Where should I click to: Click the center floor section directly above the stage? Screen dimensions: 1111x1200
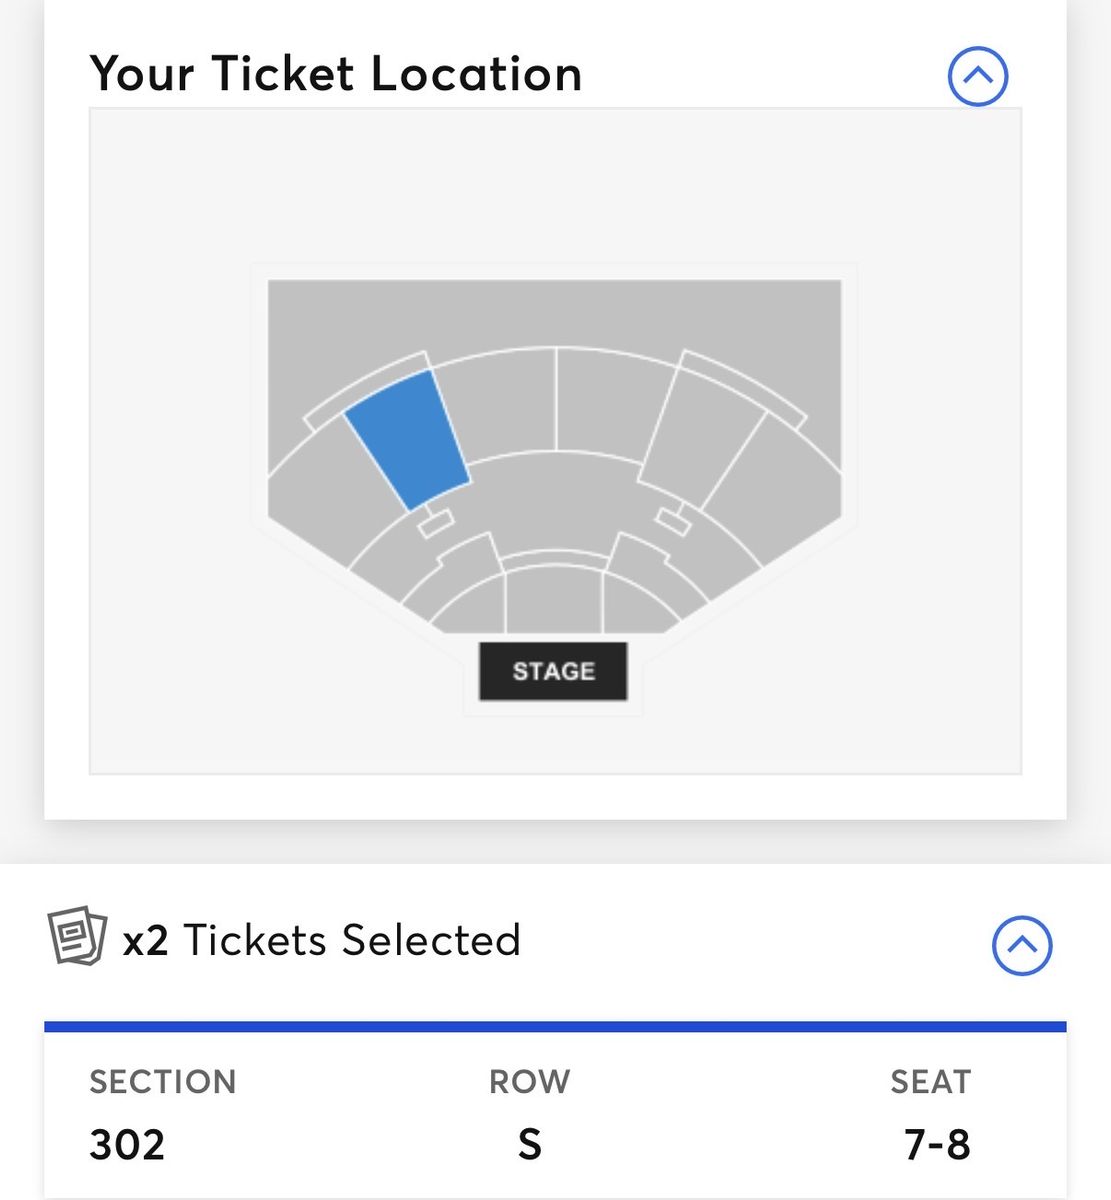click(553, 600)
